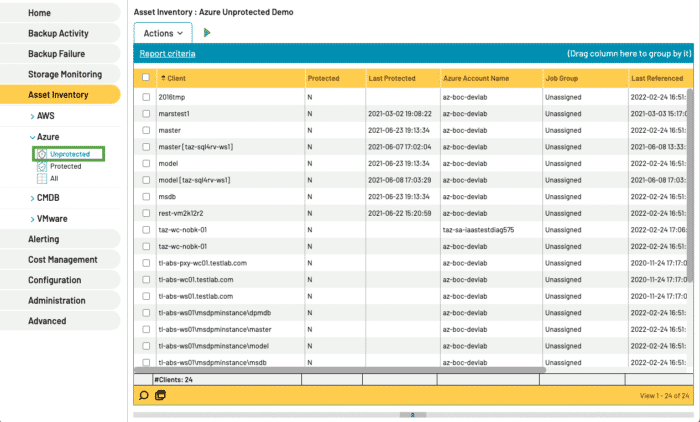Collapse panel using bottom splitter arrow
Screen dimensions: 700x422
[412, 415]
